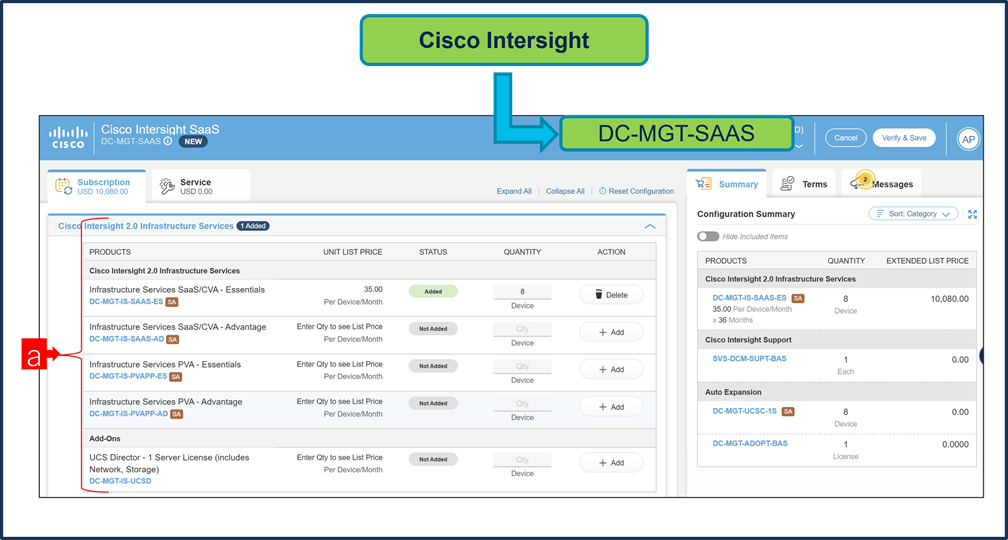
Task: Click the SA badge beside DC-MGT-UCSC-1S
Action: click(788, 411)
